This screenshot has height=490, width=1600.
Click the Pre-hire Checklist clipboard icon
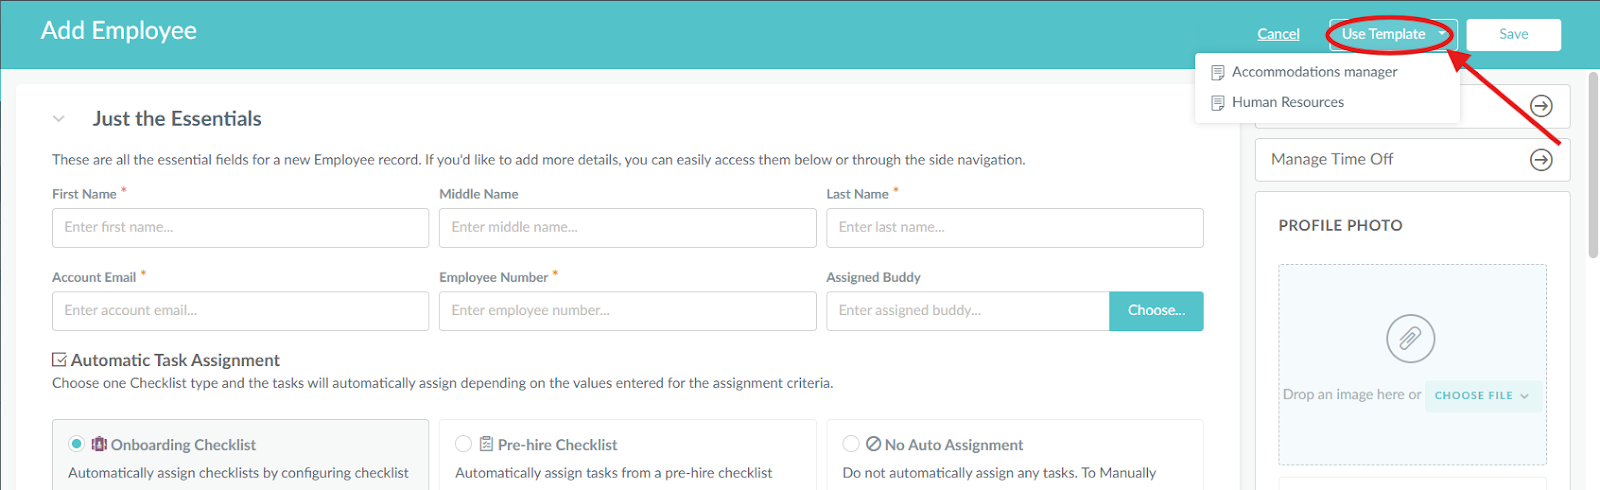[x=486, y=444]
